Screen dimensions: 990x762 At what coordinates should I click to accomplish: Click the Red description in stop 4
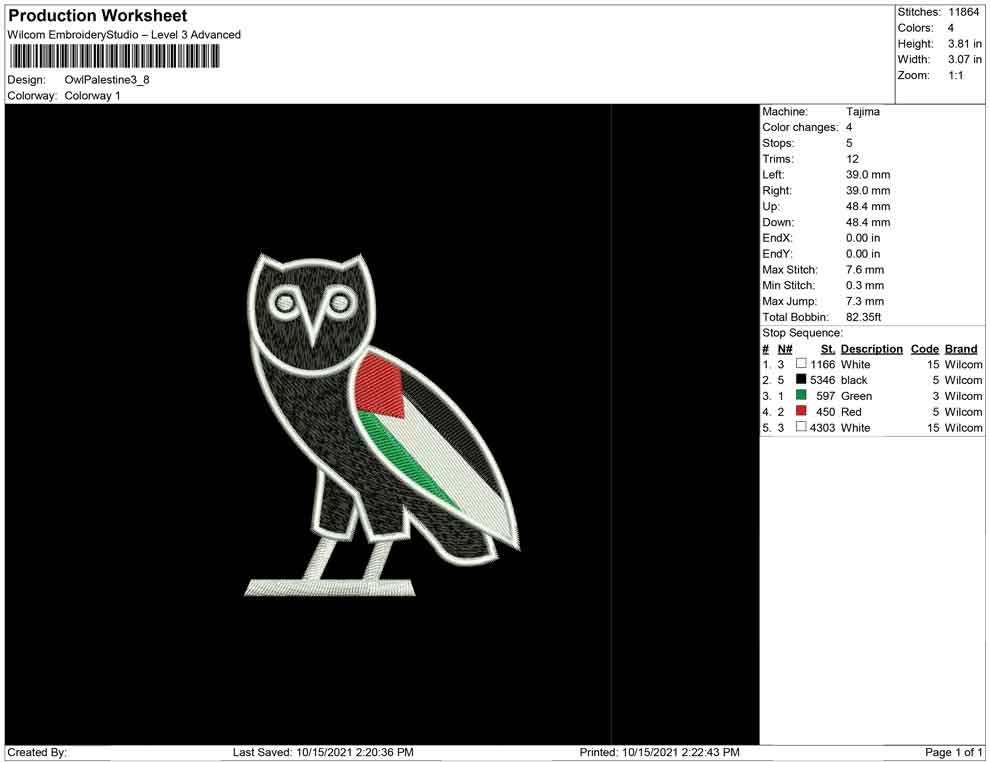click(x=851, y=412)
